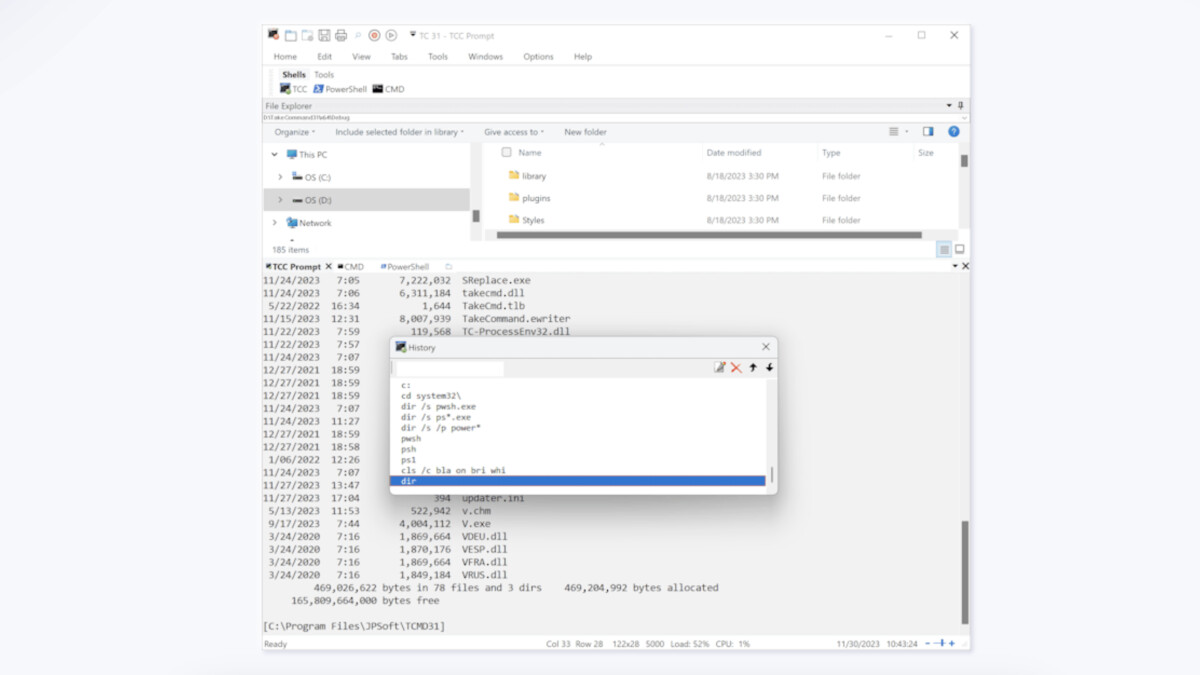Click the print icon in quick access toolbar
Image resolution: width=1200 pixels, height=675 pixels.
tap(341, 35)
